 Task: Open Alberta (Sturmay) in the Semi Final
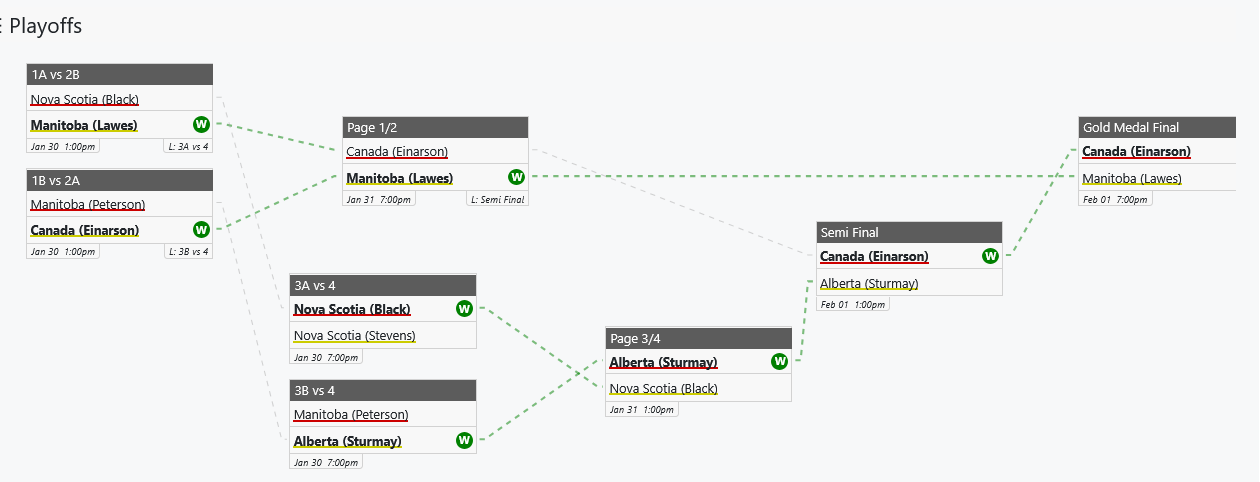(x=869, y=283)
